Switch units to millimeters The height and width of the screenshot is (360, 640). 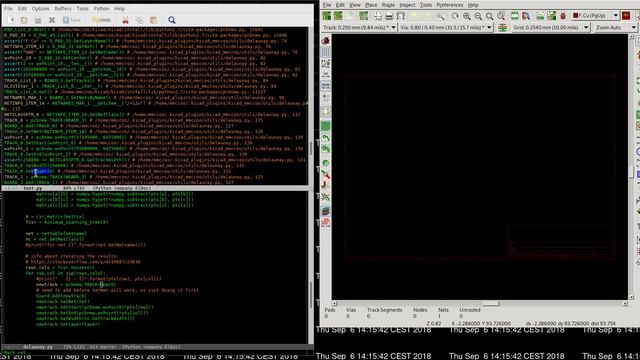[x=325, y=86]
